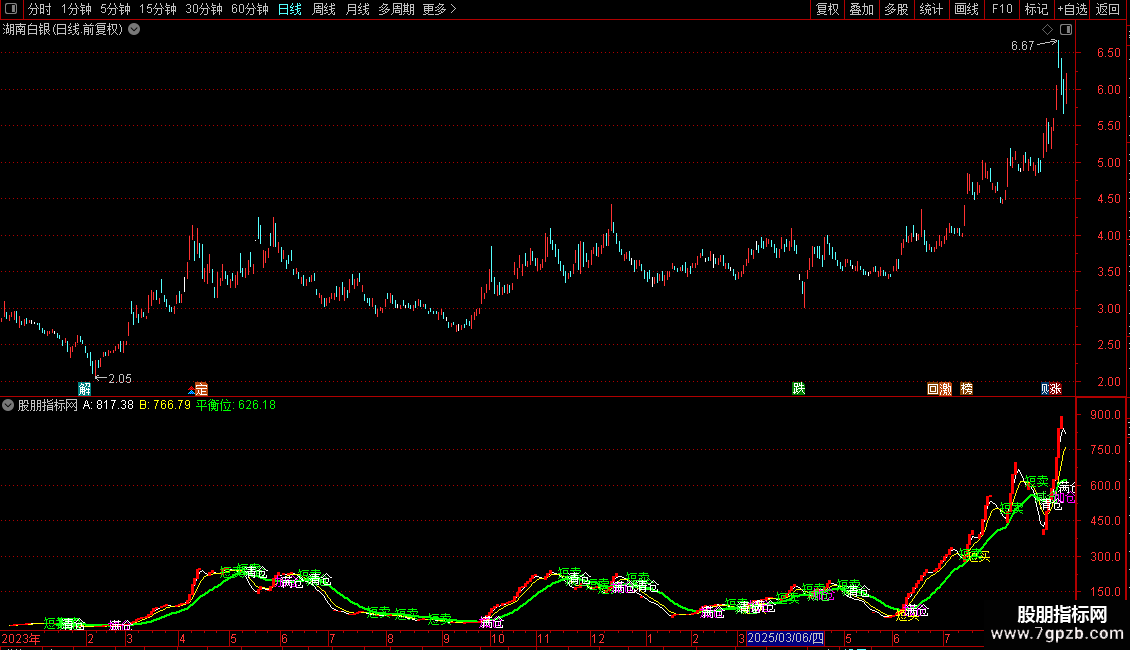Click the B: 766.79 indicator value
Viewport: 1130px width, 650px height.
[x=165, y=405]
